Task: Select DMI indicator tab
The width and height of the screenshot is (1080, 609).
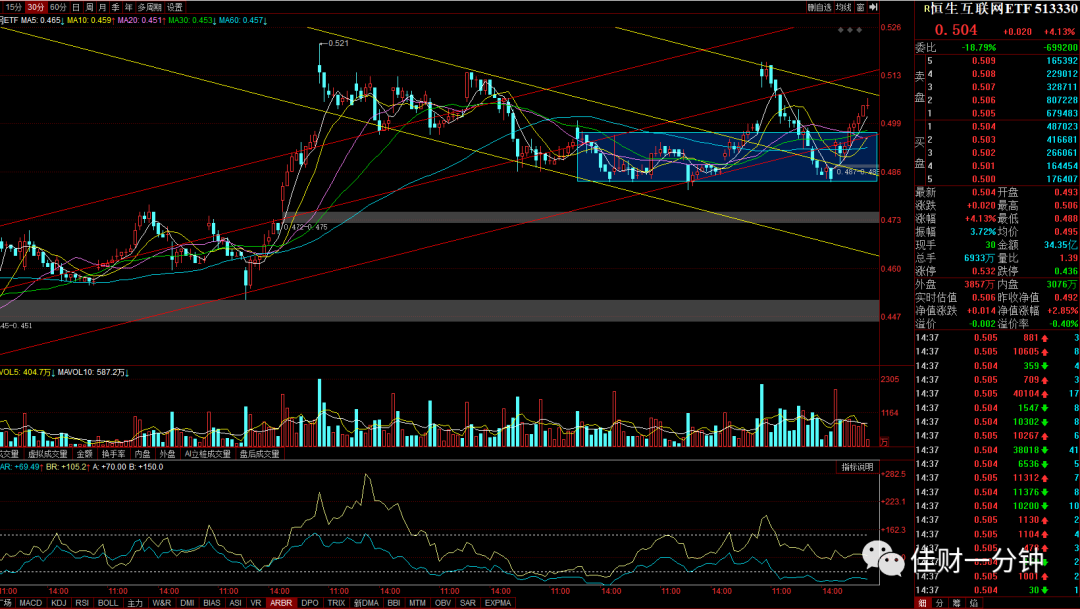Action: click(187, 603)
